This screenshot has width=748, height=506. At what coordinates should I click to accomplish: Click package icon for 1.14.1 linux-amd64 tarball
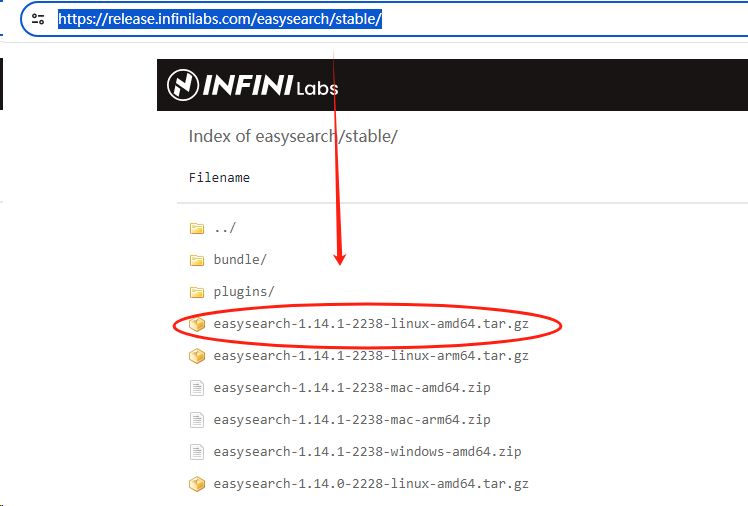pyautogui.click(x=197, y=324)
